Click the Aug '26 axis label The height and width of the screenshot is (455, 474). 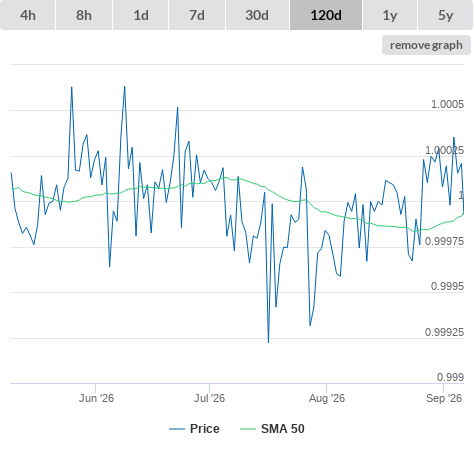pos(327,398)
